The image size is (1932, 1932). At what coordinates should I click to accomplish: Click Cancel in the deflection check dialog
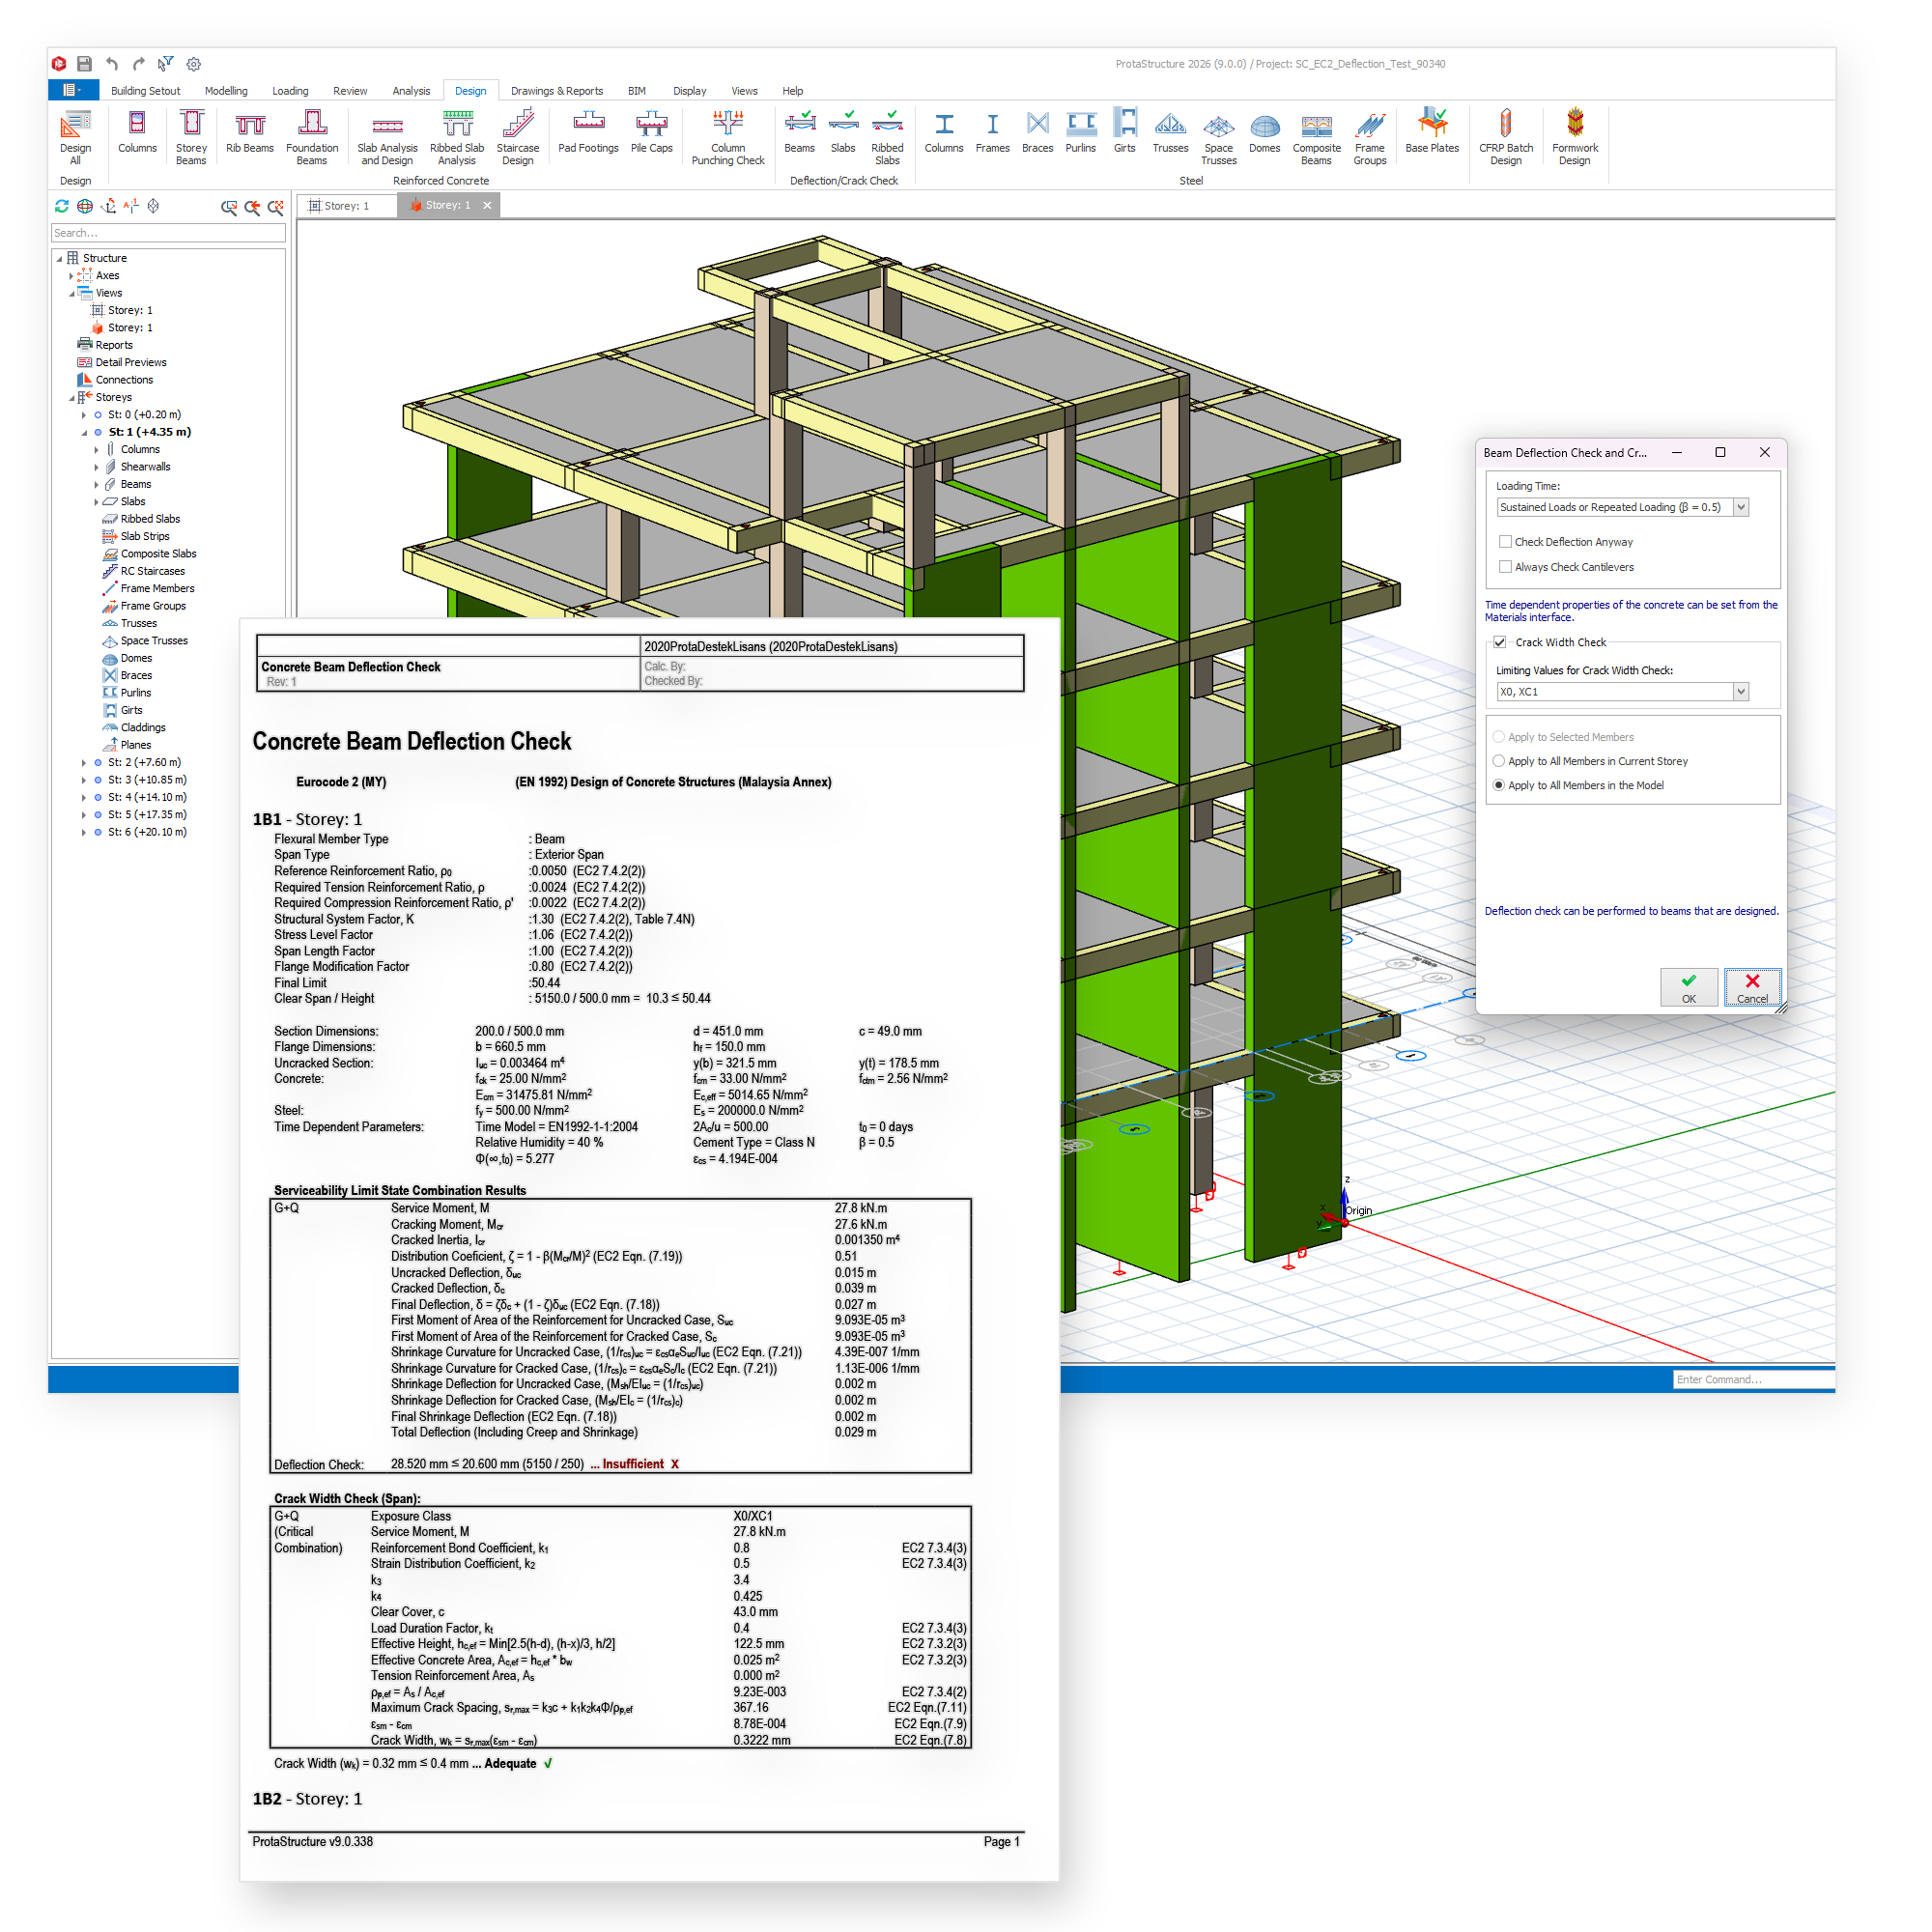point(1751,986)
